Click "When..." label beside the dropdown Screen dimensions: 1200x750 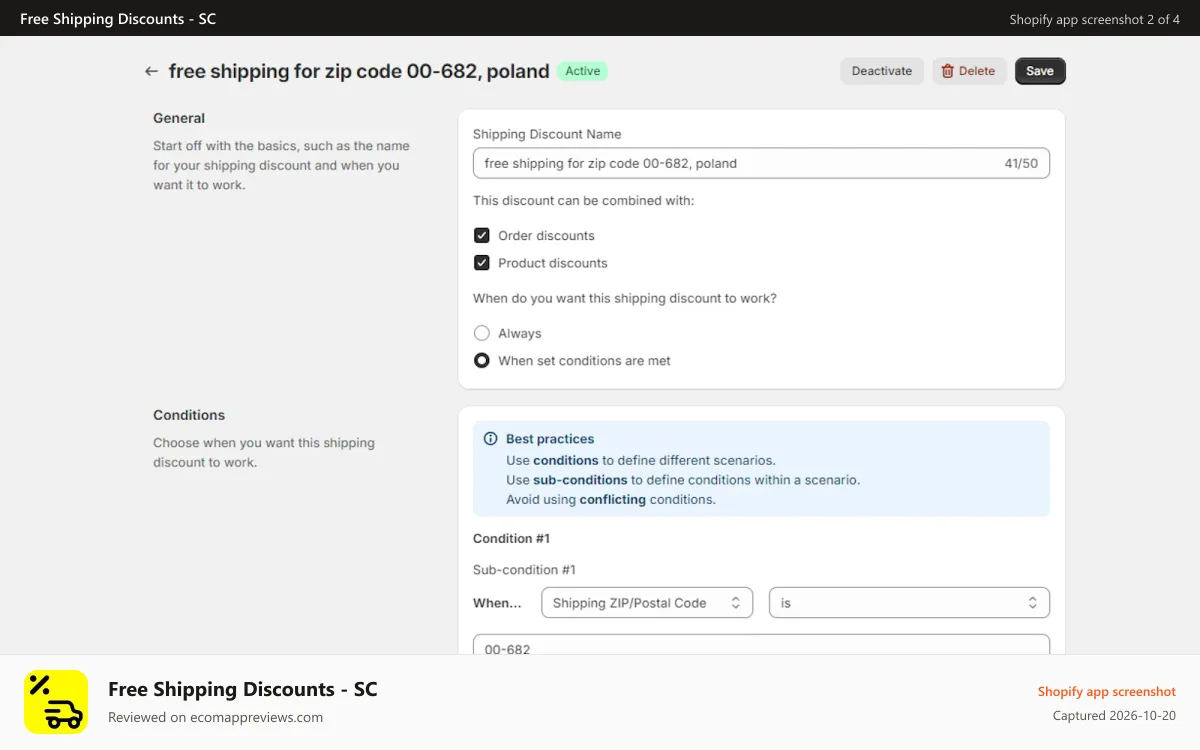point(497,603)
